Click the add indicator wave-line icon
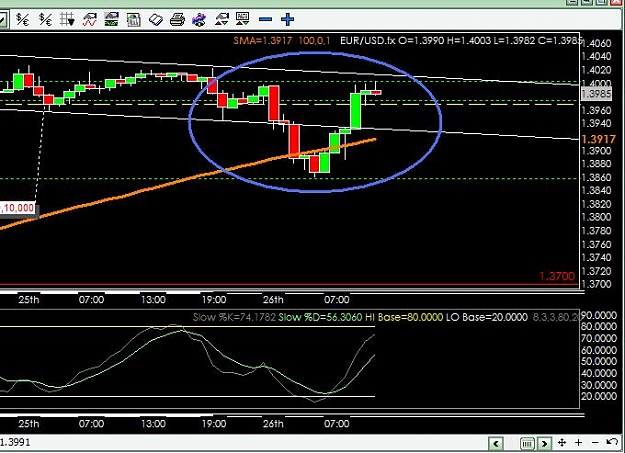The image size is (625, 453). (90, 19)
